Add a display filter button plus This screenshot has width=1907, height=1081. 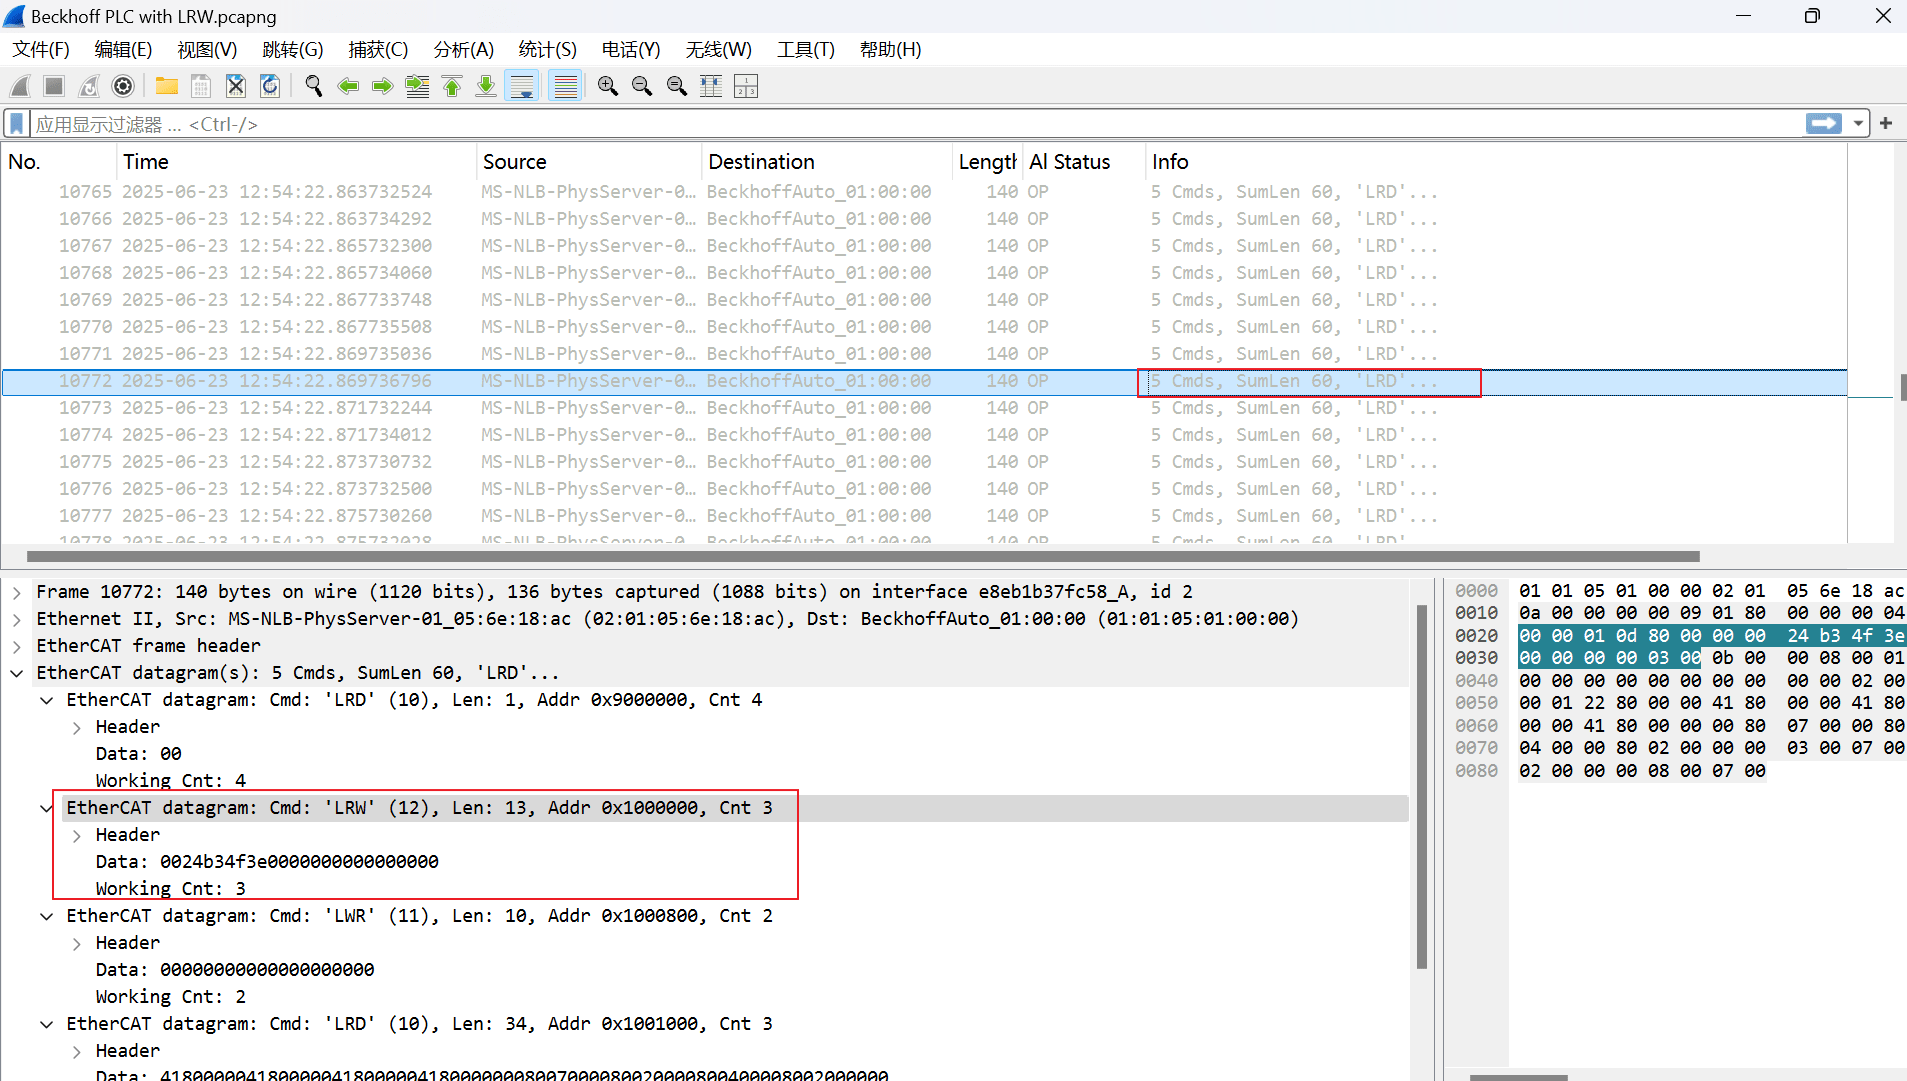[x=1886, y=124]
